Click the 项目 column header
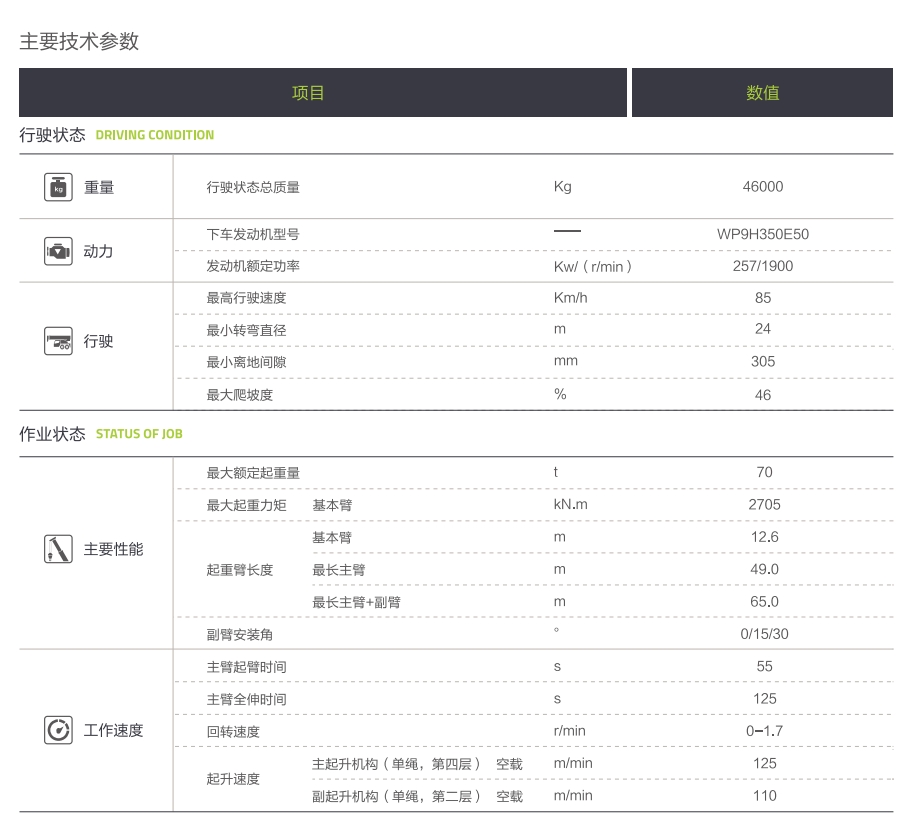 [323, 93]
